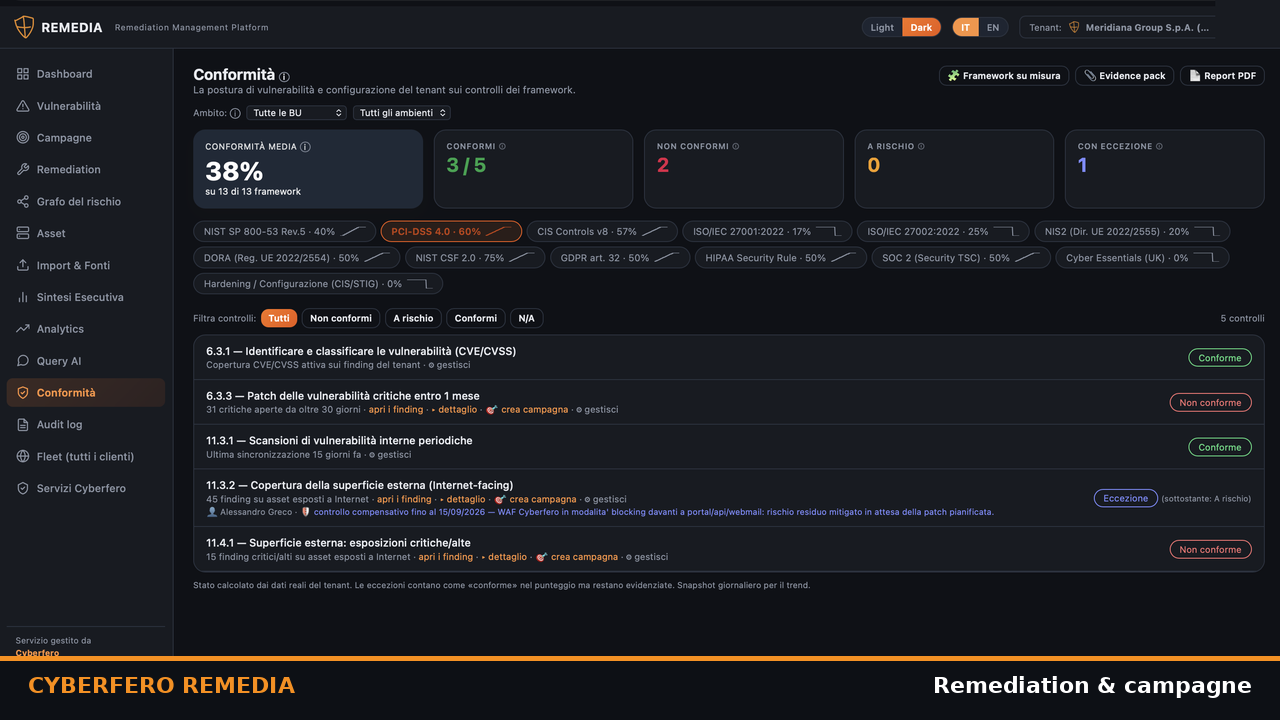
Task: Click the Audit log document icon
Action: tap(23, 425)
